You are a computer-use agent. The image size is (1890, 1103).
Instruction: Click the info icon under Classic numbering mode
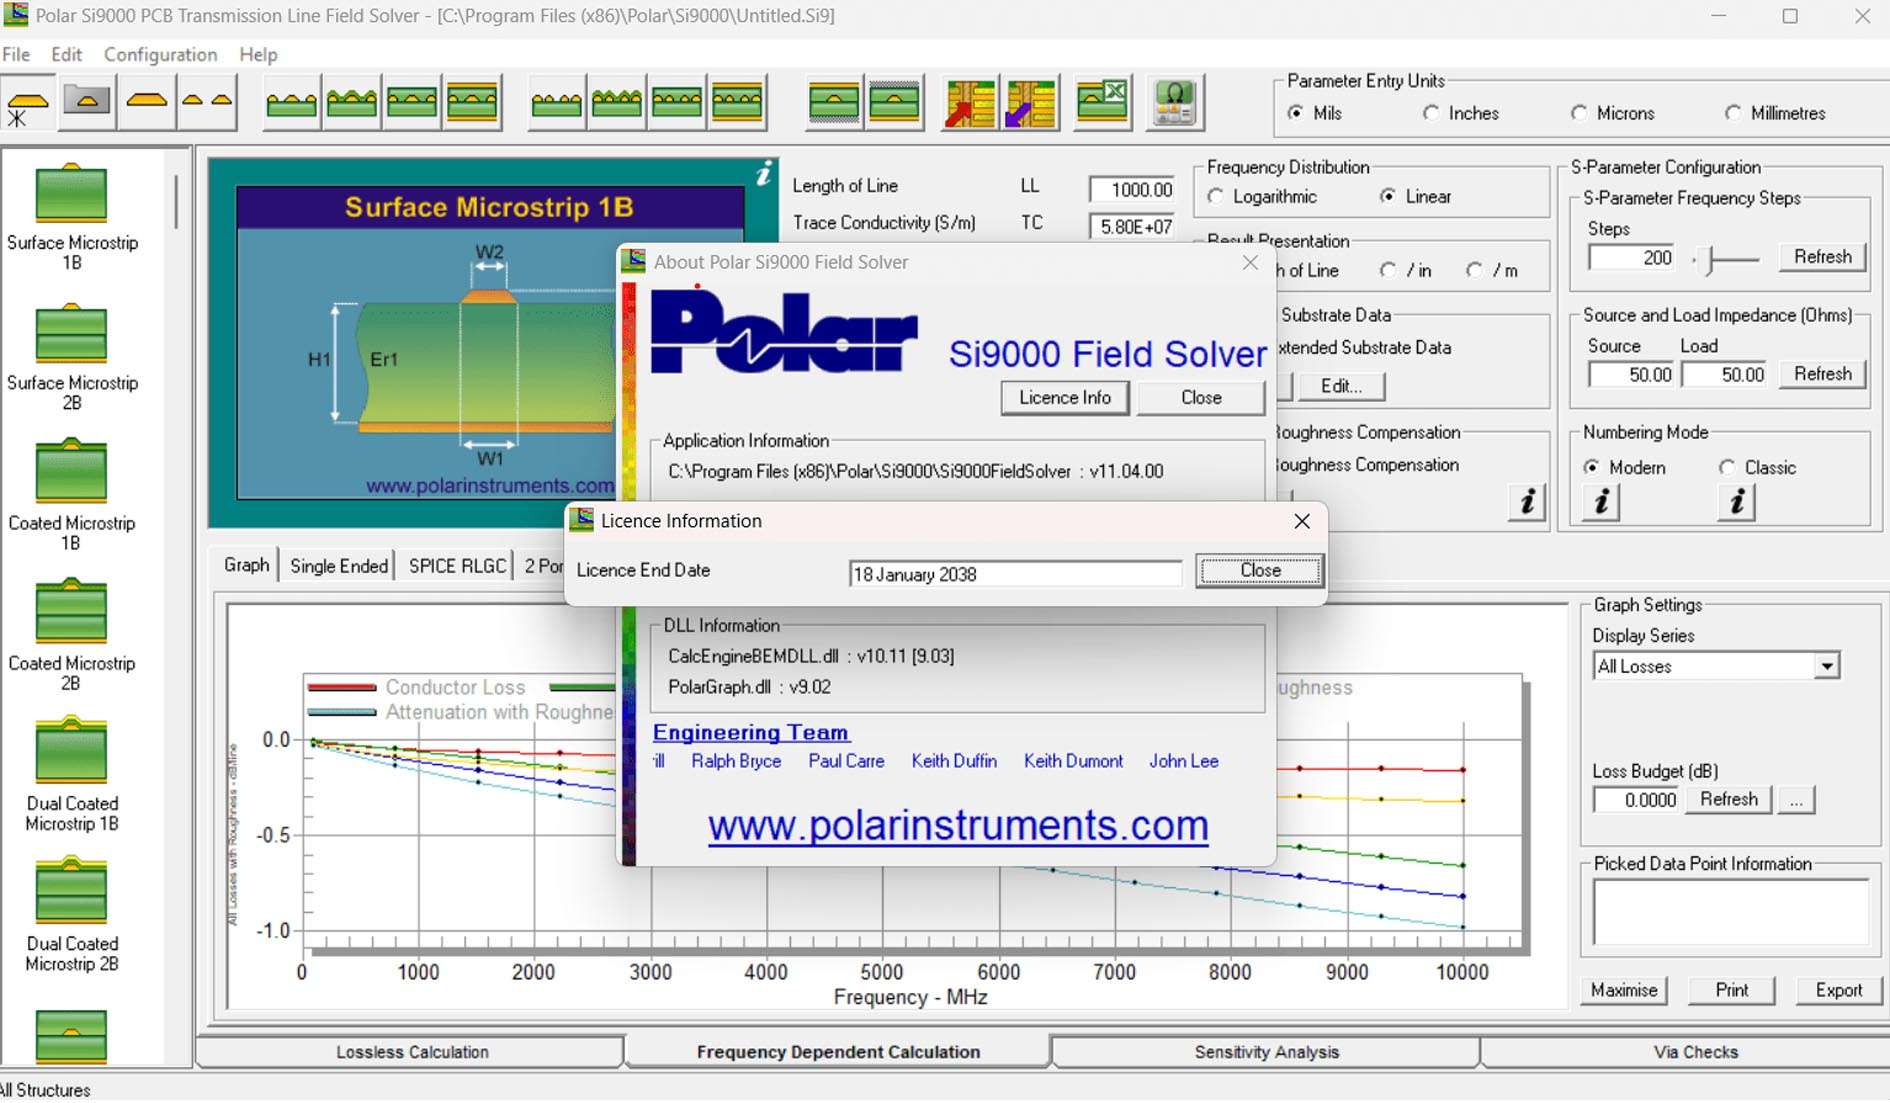(1737, 502)
